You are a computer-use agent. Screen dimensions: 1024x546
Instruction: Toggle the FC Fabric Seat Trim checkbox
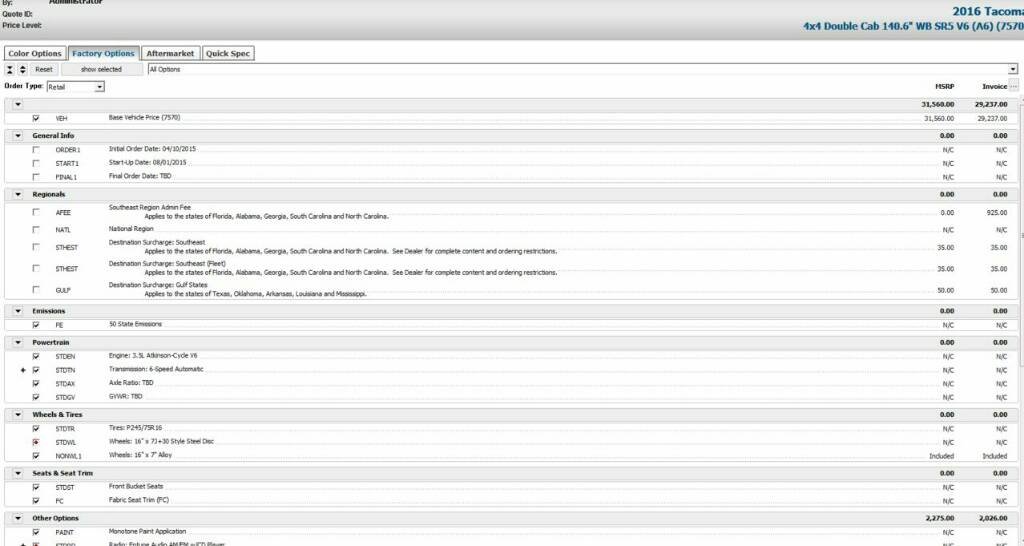[36, 501]
